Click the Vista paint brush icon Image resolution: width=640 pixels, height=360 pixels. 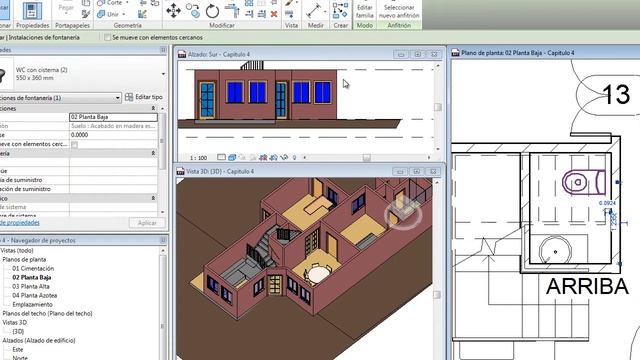click(x=289, y=3)
